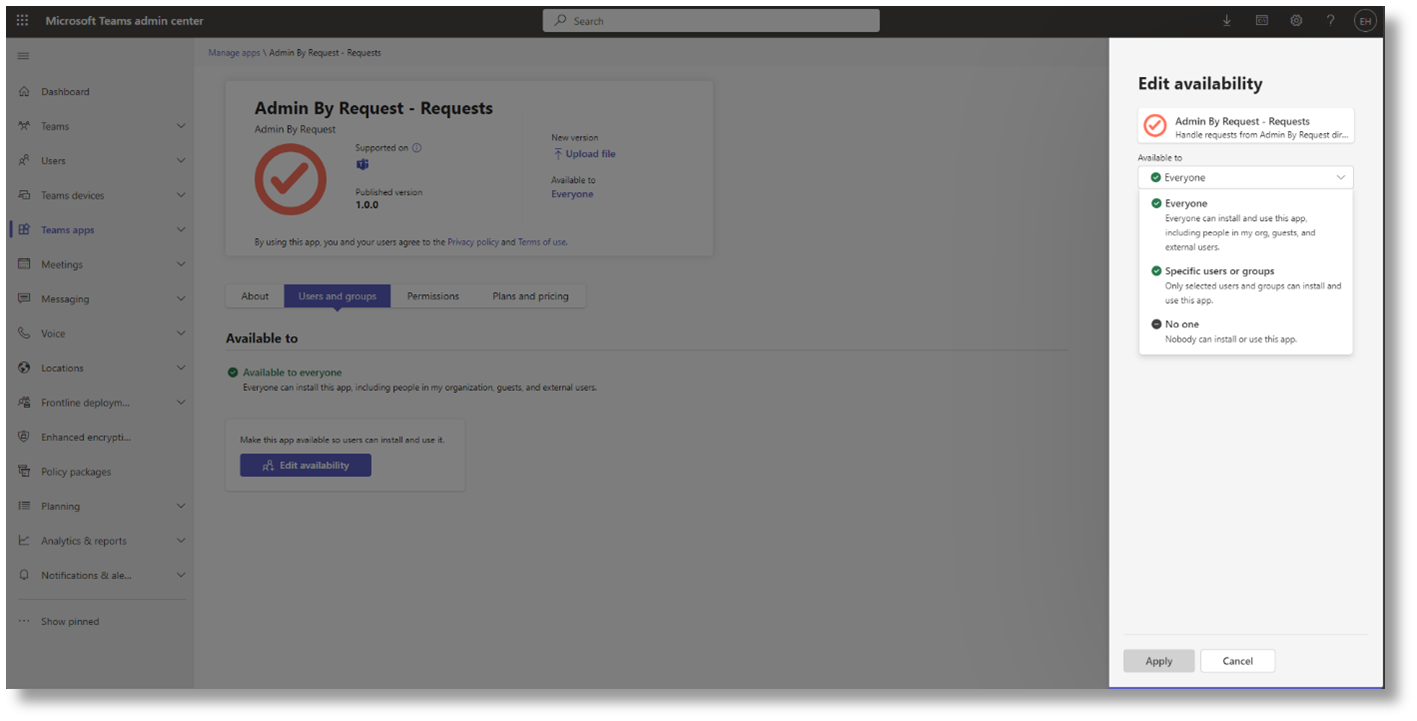Image resolution: width=1417 pixels, height=721 pixels.
Task: Click the Available to everyone status text
Action: (292, 372)
